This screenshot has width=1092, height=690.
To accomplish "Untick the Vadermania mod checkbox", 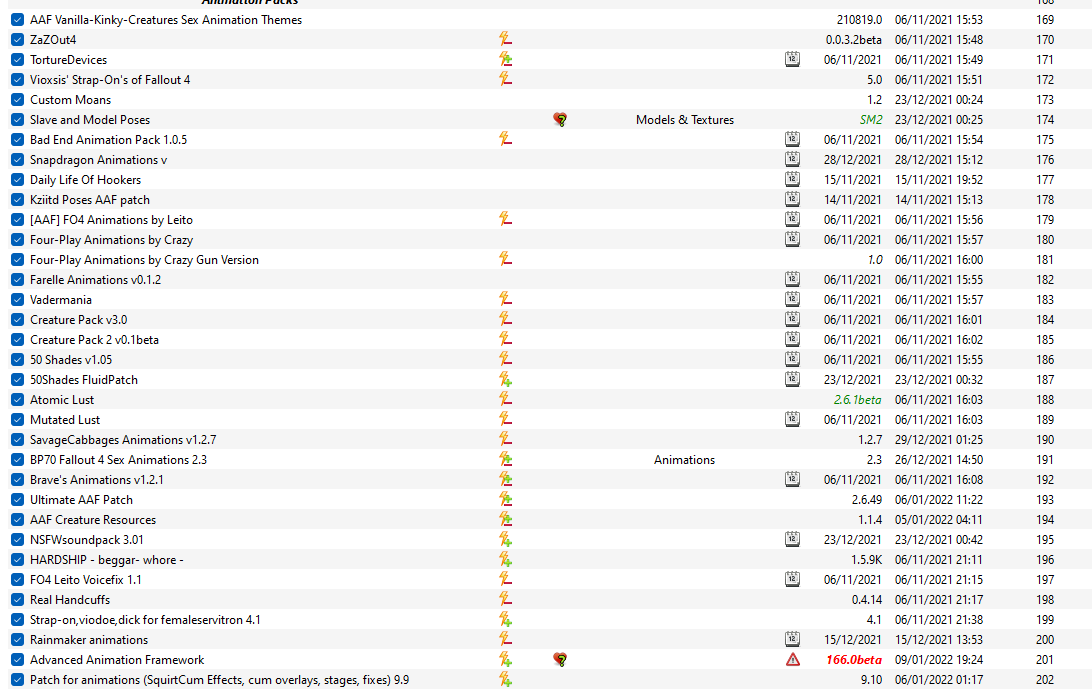I will coord(17,299).
